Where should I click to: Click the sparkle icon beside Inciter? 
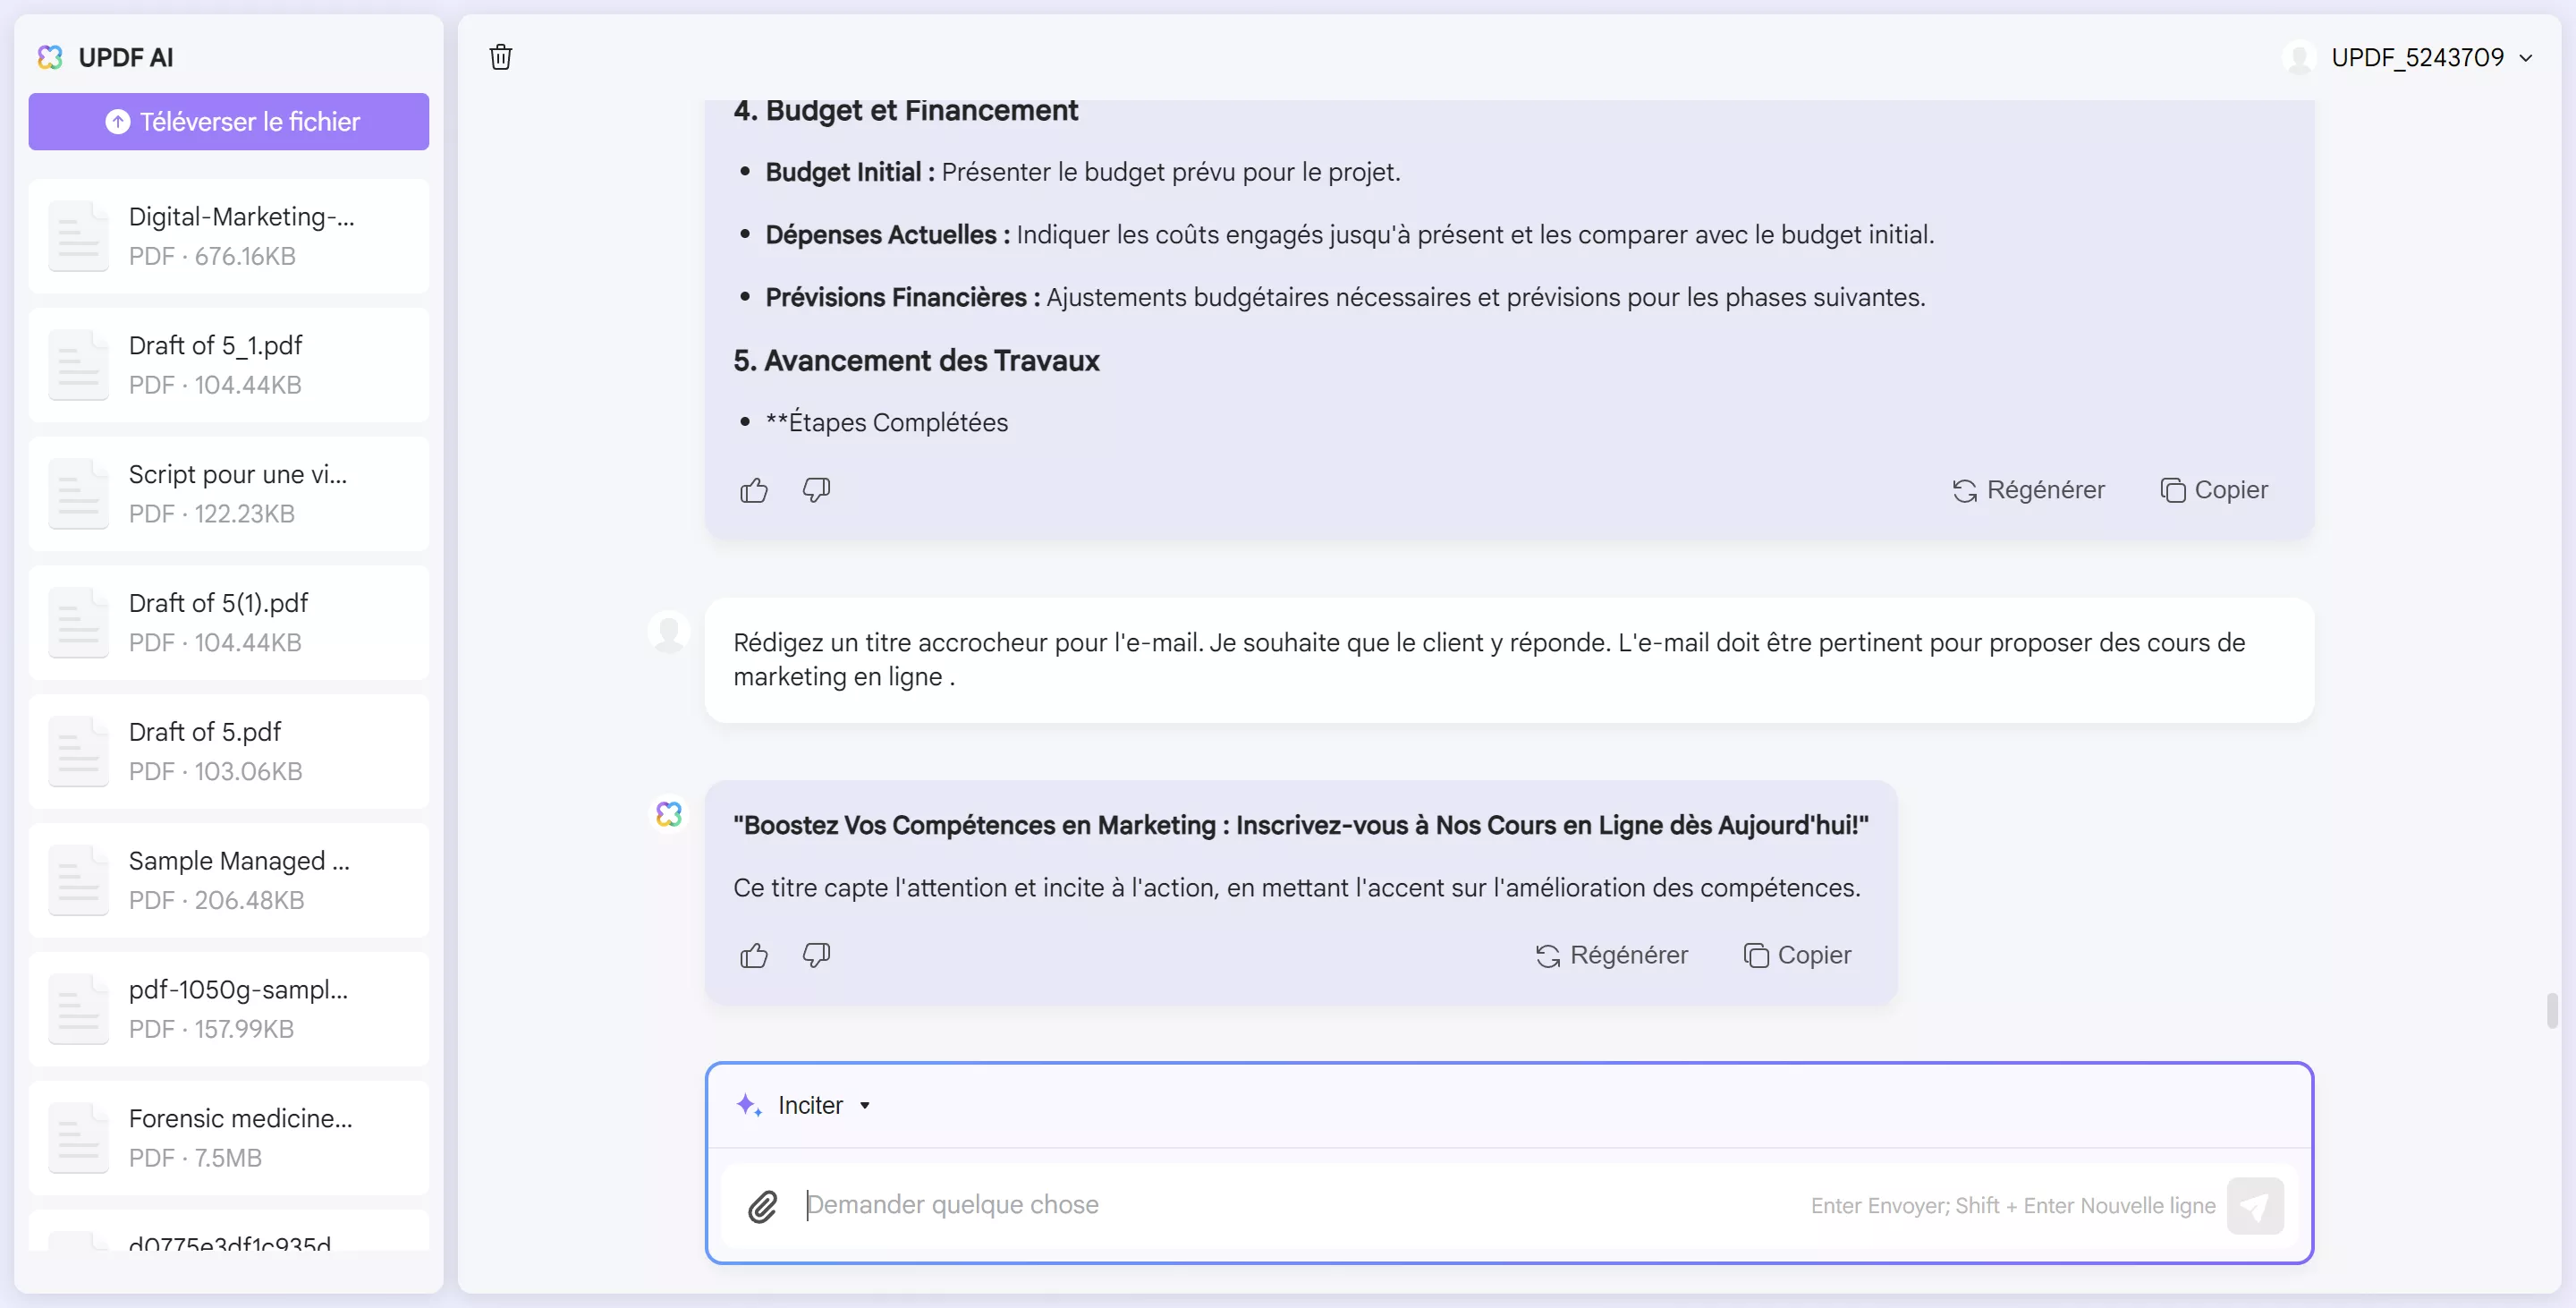(x=749, y=1105)
